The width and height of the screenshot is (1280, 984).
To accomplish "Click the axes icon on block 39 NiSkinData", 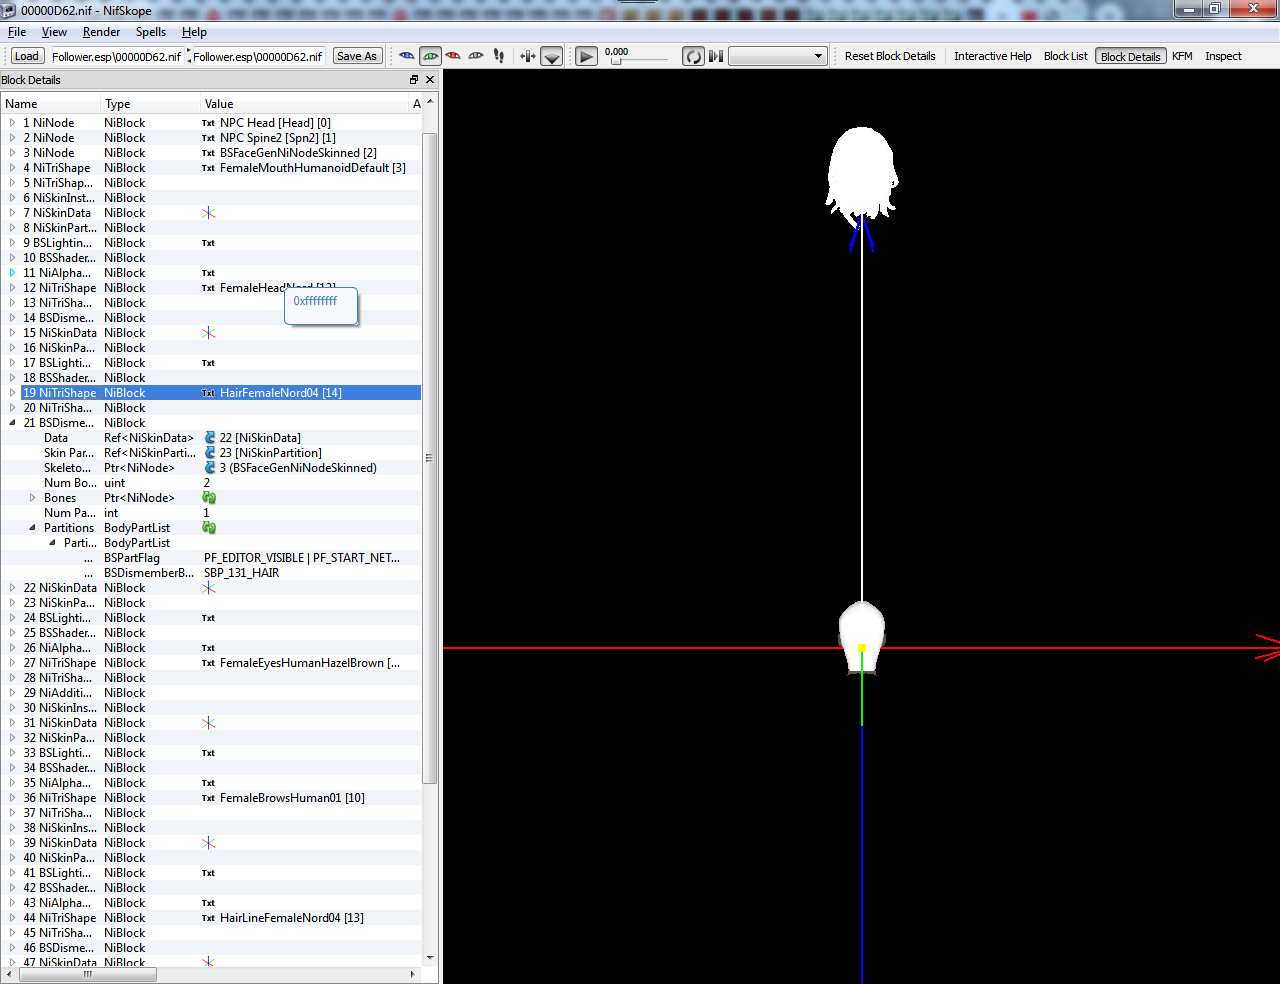I will click(208, 843).
